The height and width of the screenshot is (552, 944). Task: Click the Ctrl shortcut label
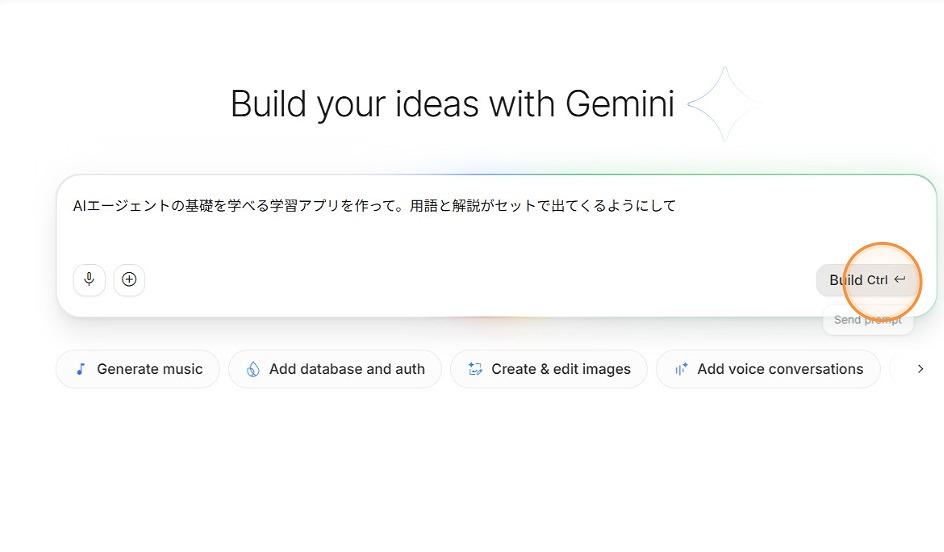[x=877, y=280]
